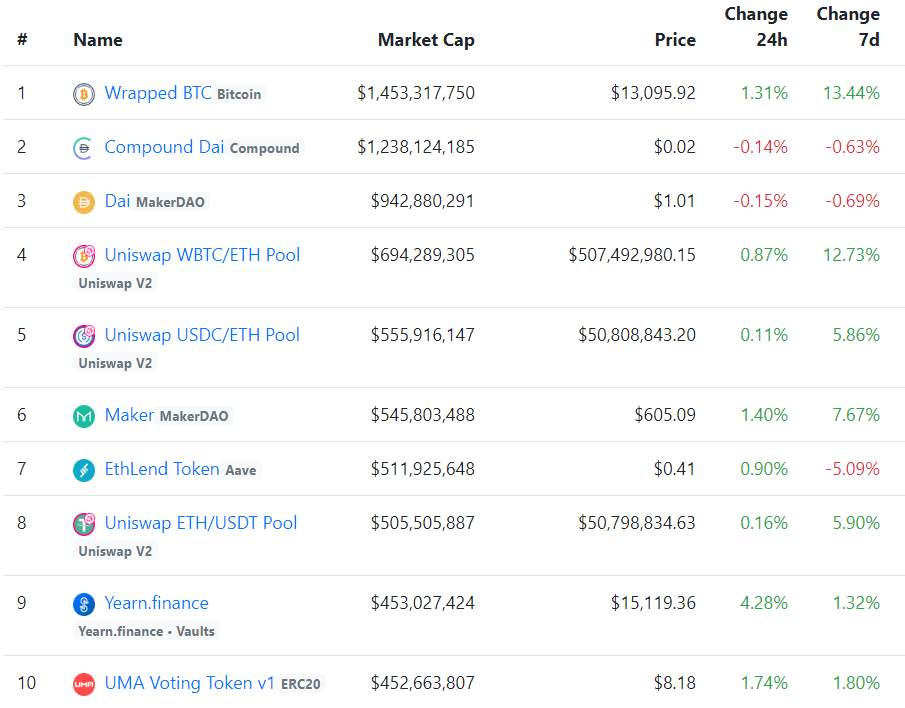Click the Uniswap ETH/USDT Pool icon

84,523
